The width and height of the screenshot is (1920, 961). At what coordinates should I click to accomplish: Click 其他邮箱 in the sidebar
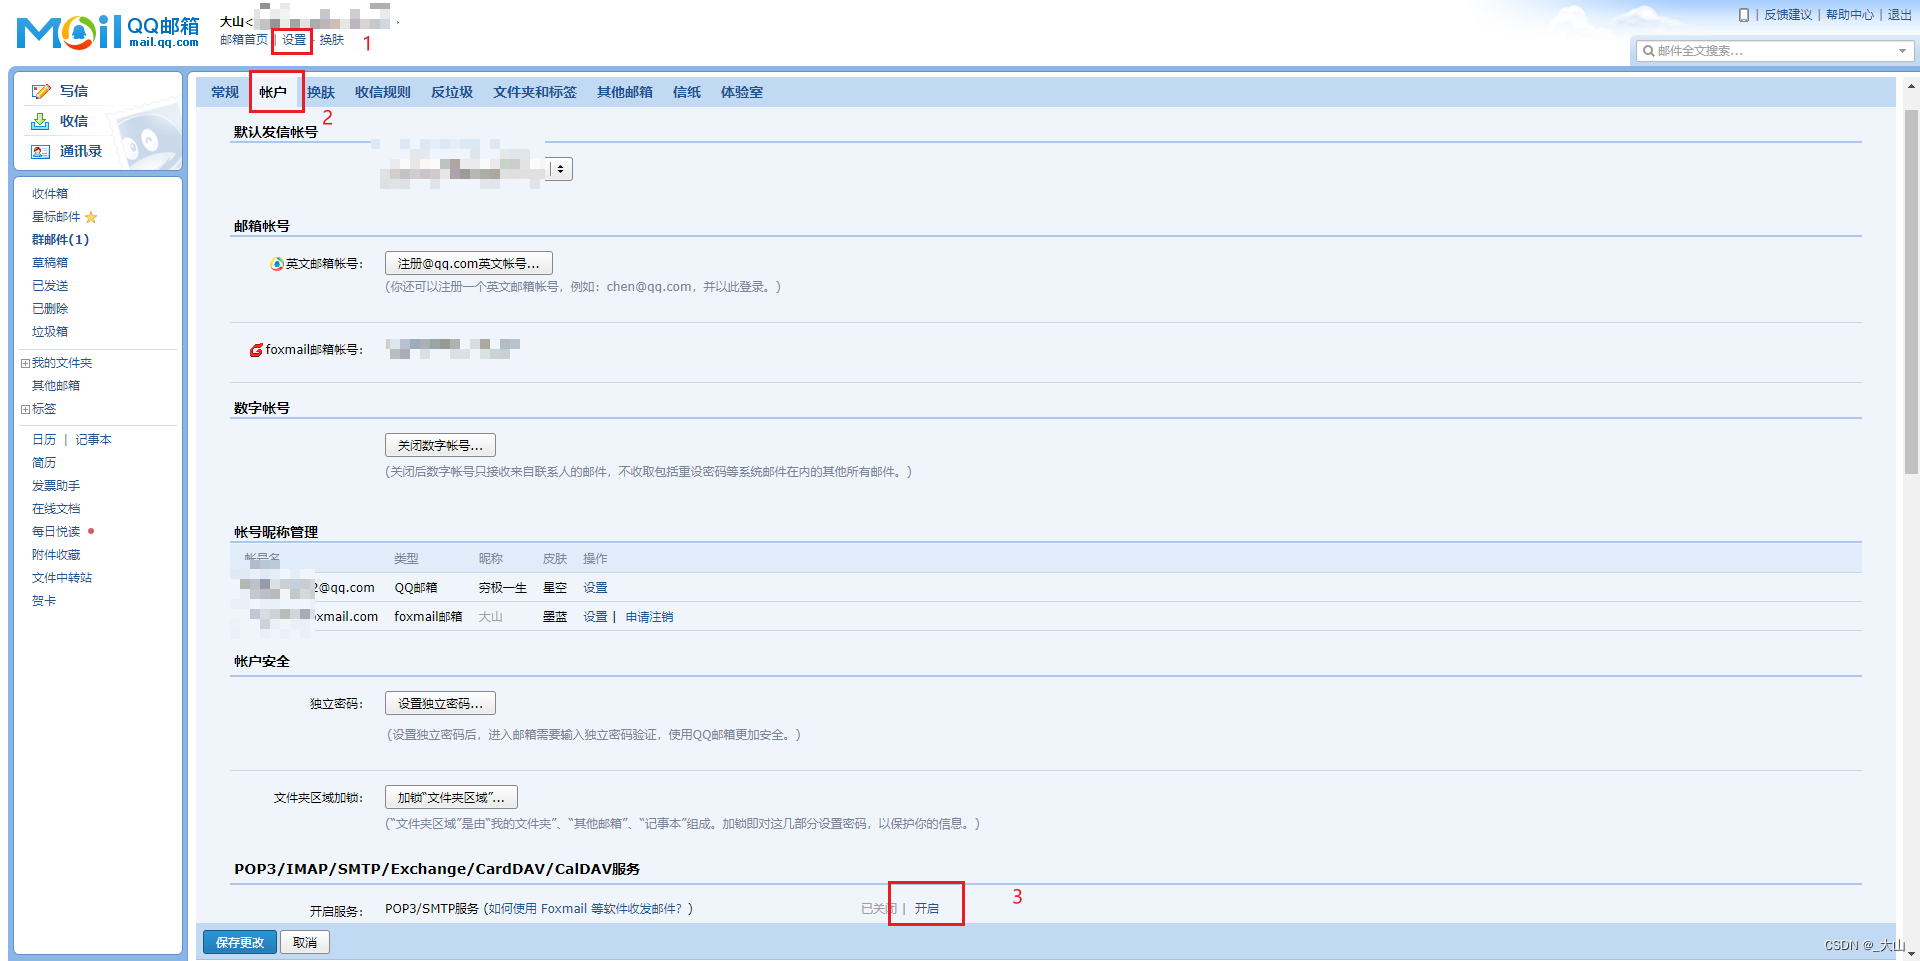point(56,386)
